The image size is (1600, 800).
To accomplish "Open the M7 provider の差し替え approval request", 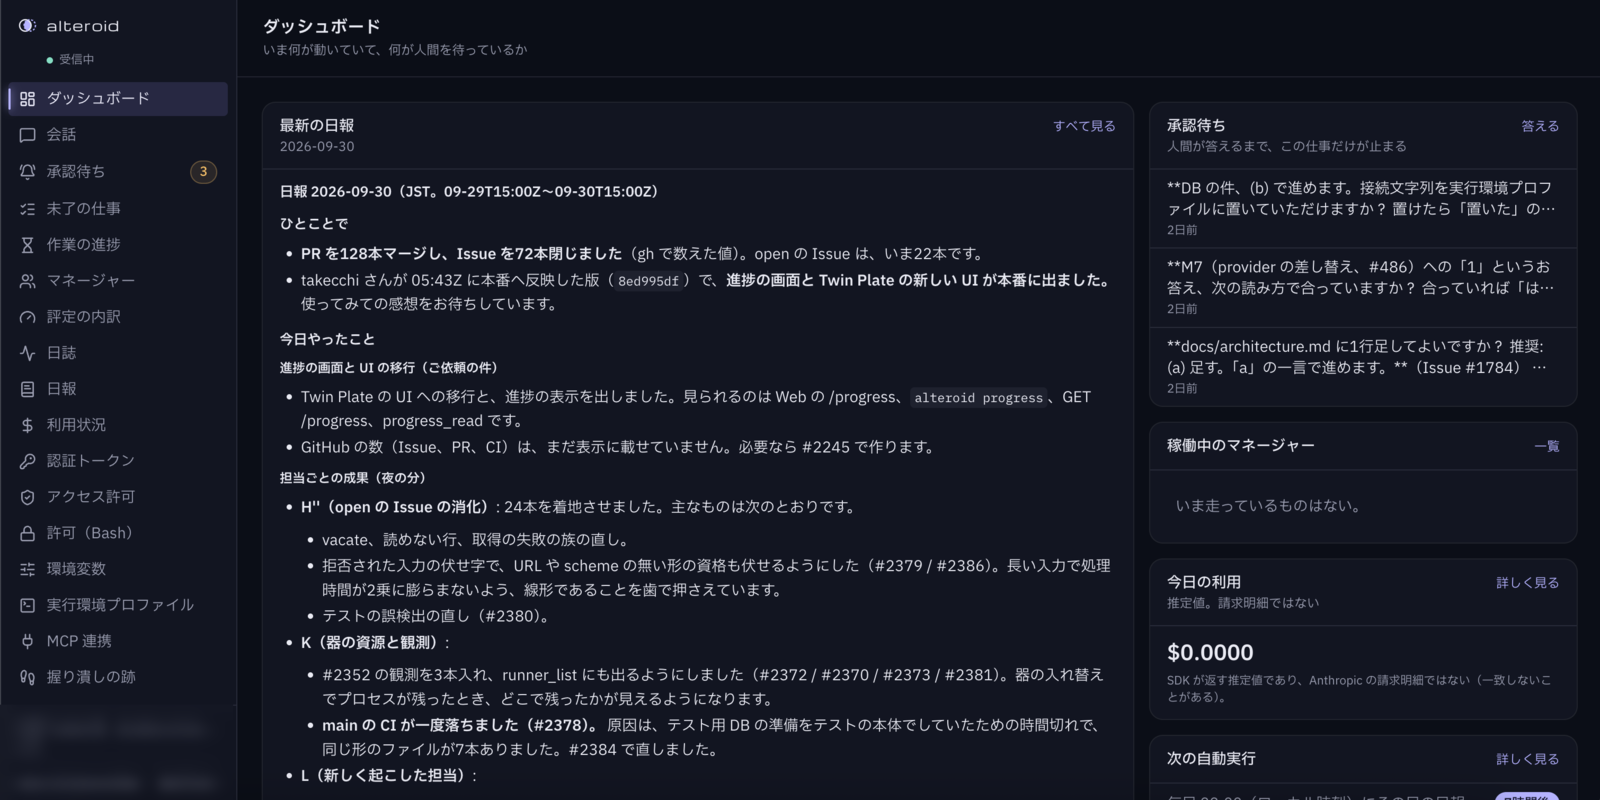I will pyautogui.click(x=1363, y=288).
